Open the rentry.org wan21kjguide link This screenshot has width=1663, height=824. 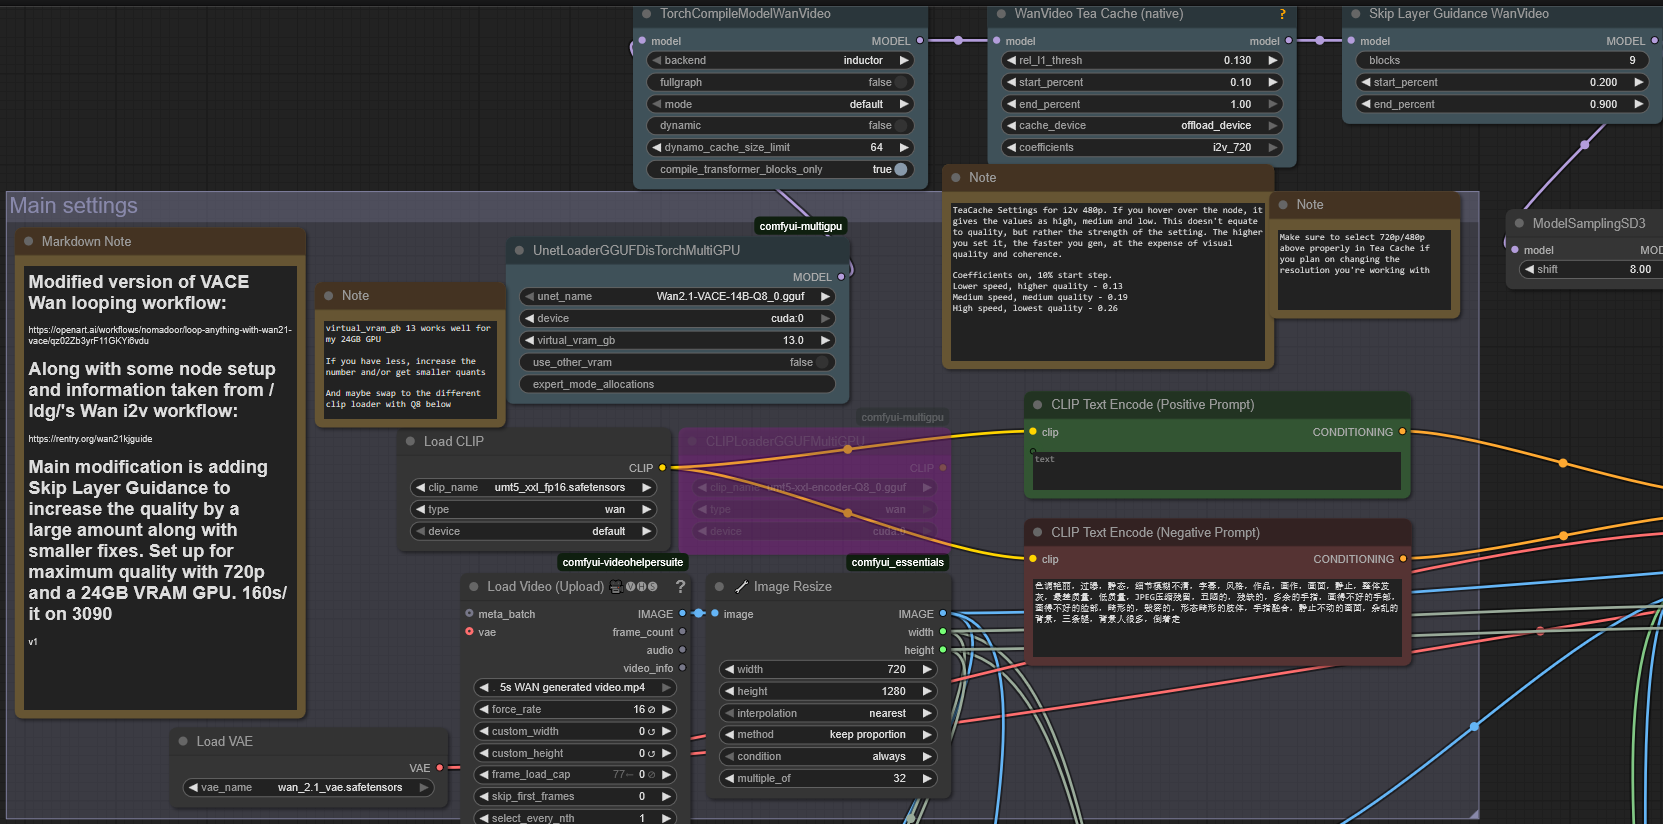point(90,439)
